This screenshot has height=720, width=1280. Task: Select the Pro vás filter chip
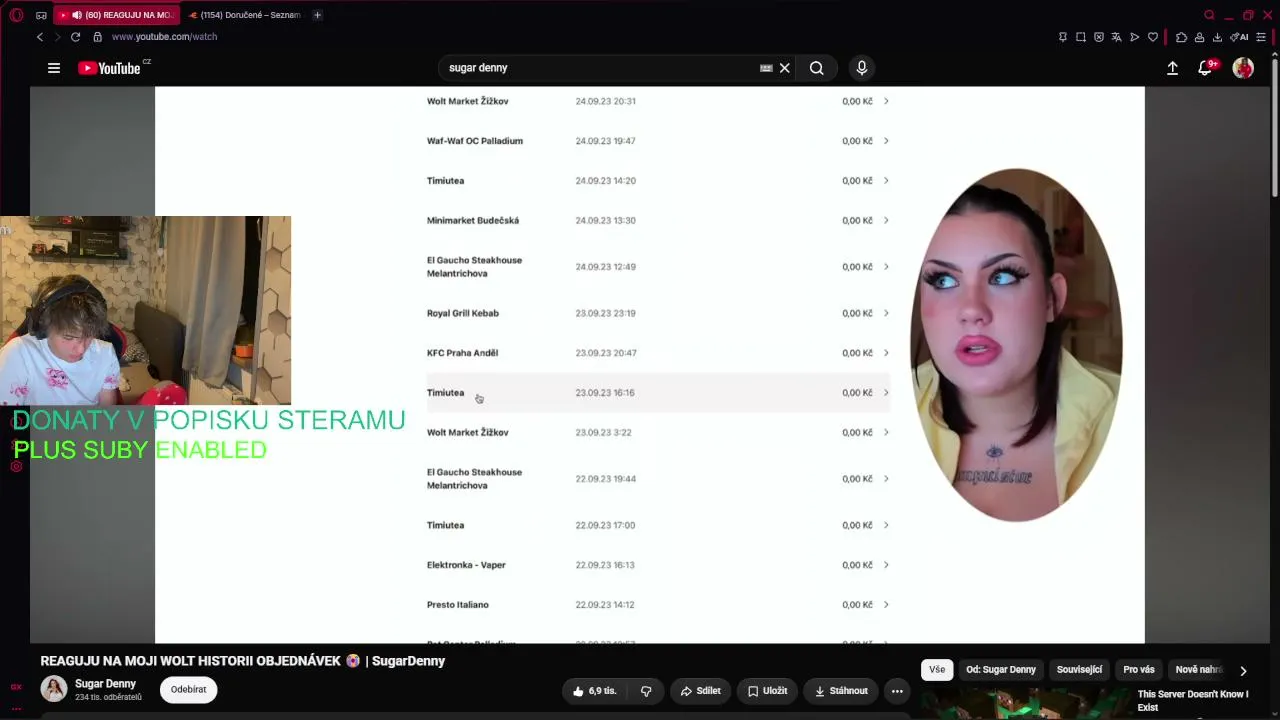point(1139,670)
